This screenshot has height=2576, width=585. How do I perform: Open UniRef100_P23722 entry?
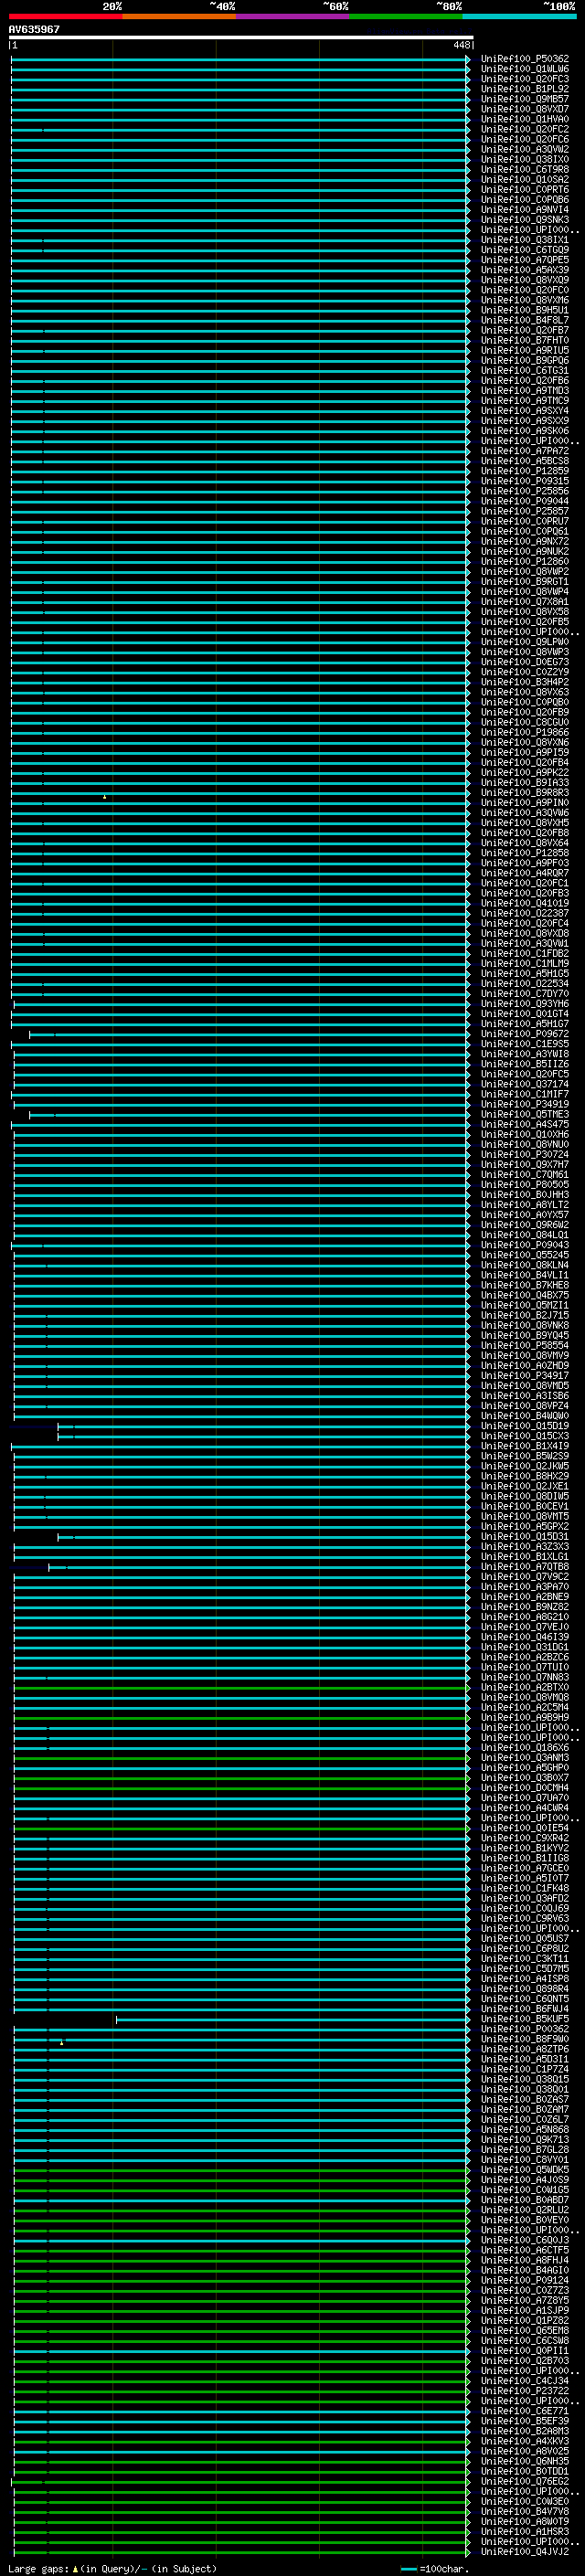point(525,2390)
